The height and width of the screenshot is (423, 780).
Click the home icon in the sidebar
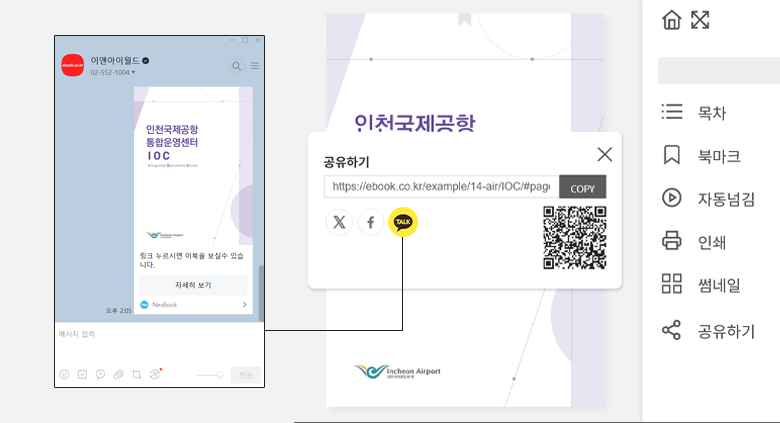tap(672, 20)
